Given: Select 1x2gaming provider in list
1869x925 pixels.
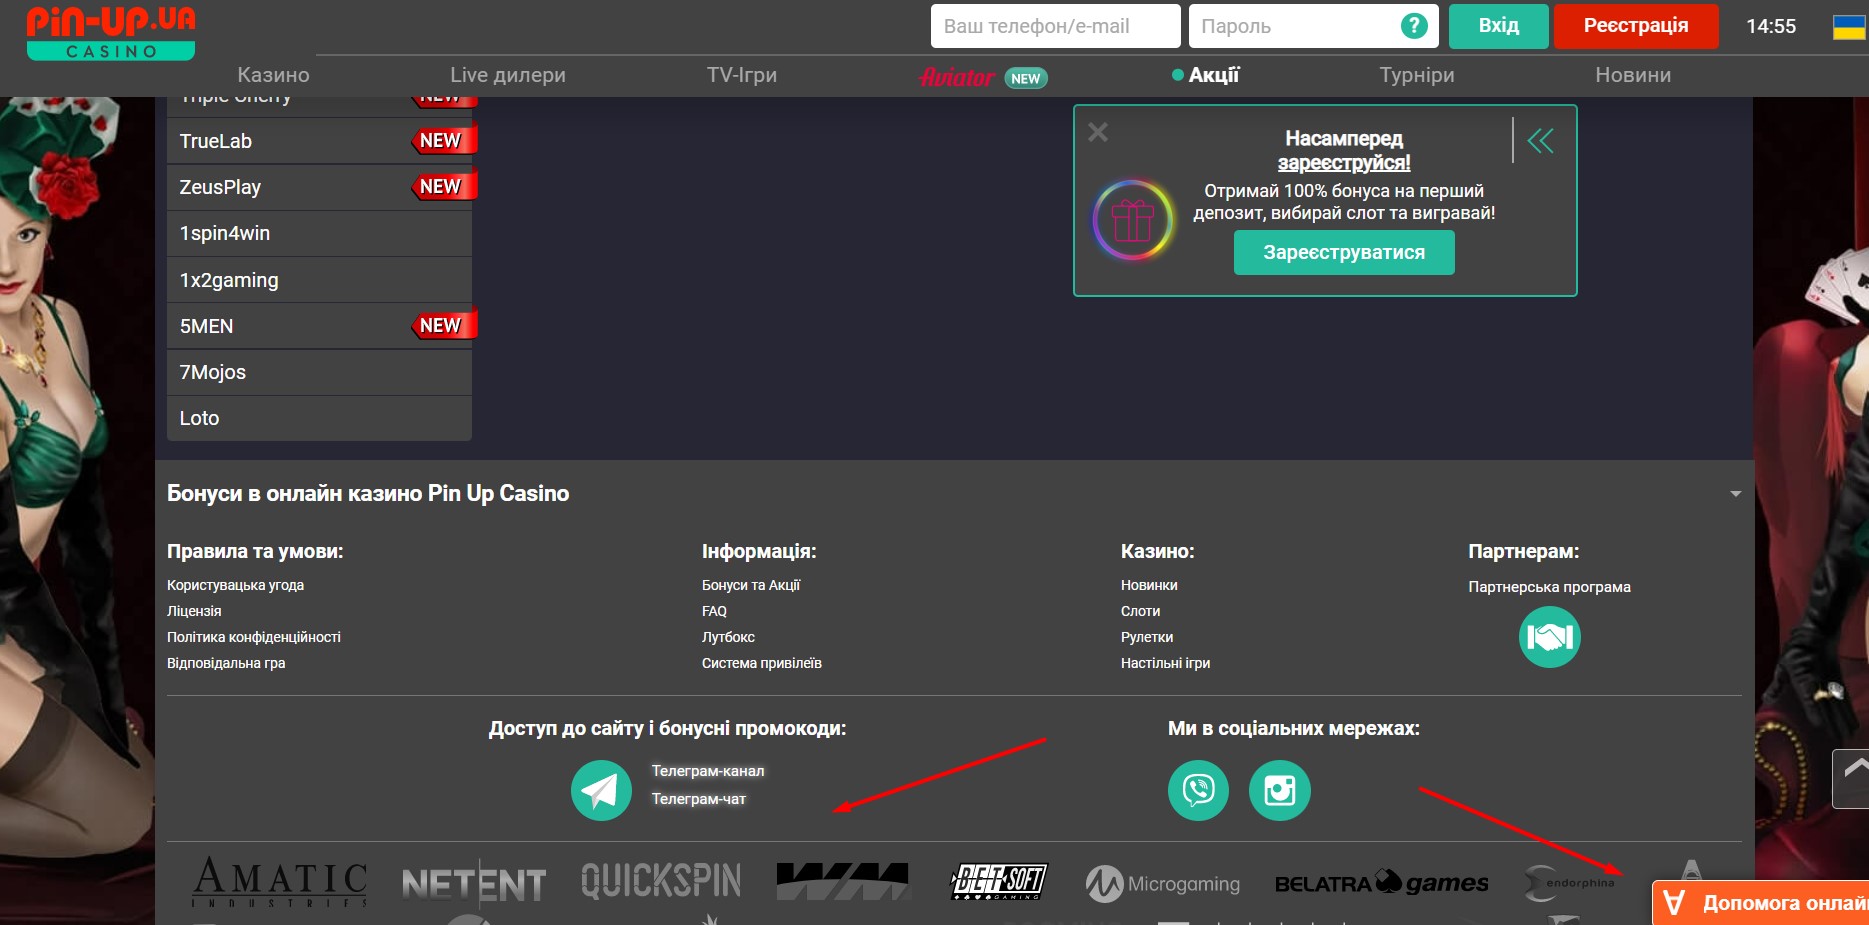Looking at the screenshot, I should (x=319, y=280).
